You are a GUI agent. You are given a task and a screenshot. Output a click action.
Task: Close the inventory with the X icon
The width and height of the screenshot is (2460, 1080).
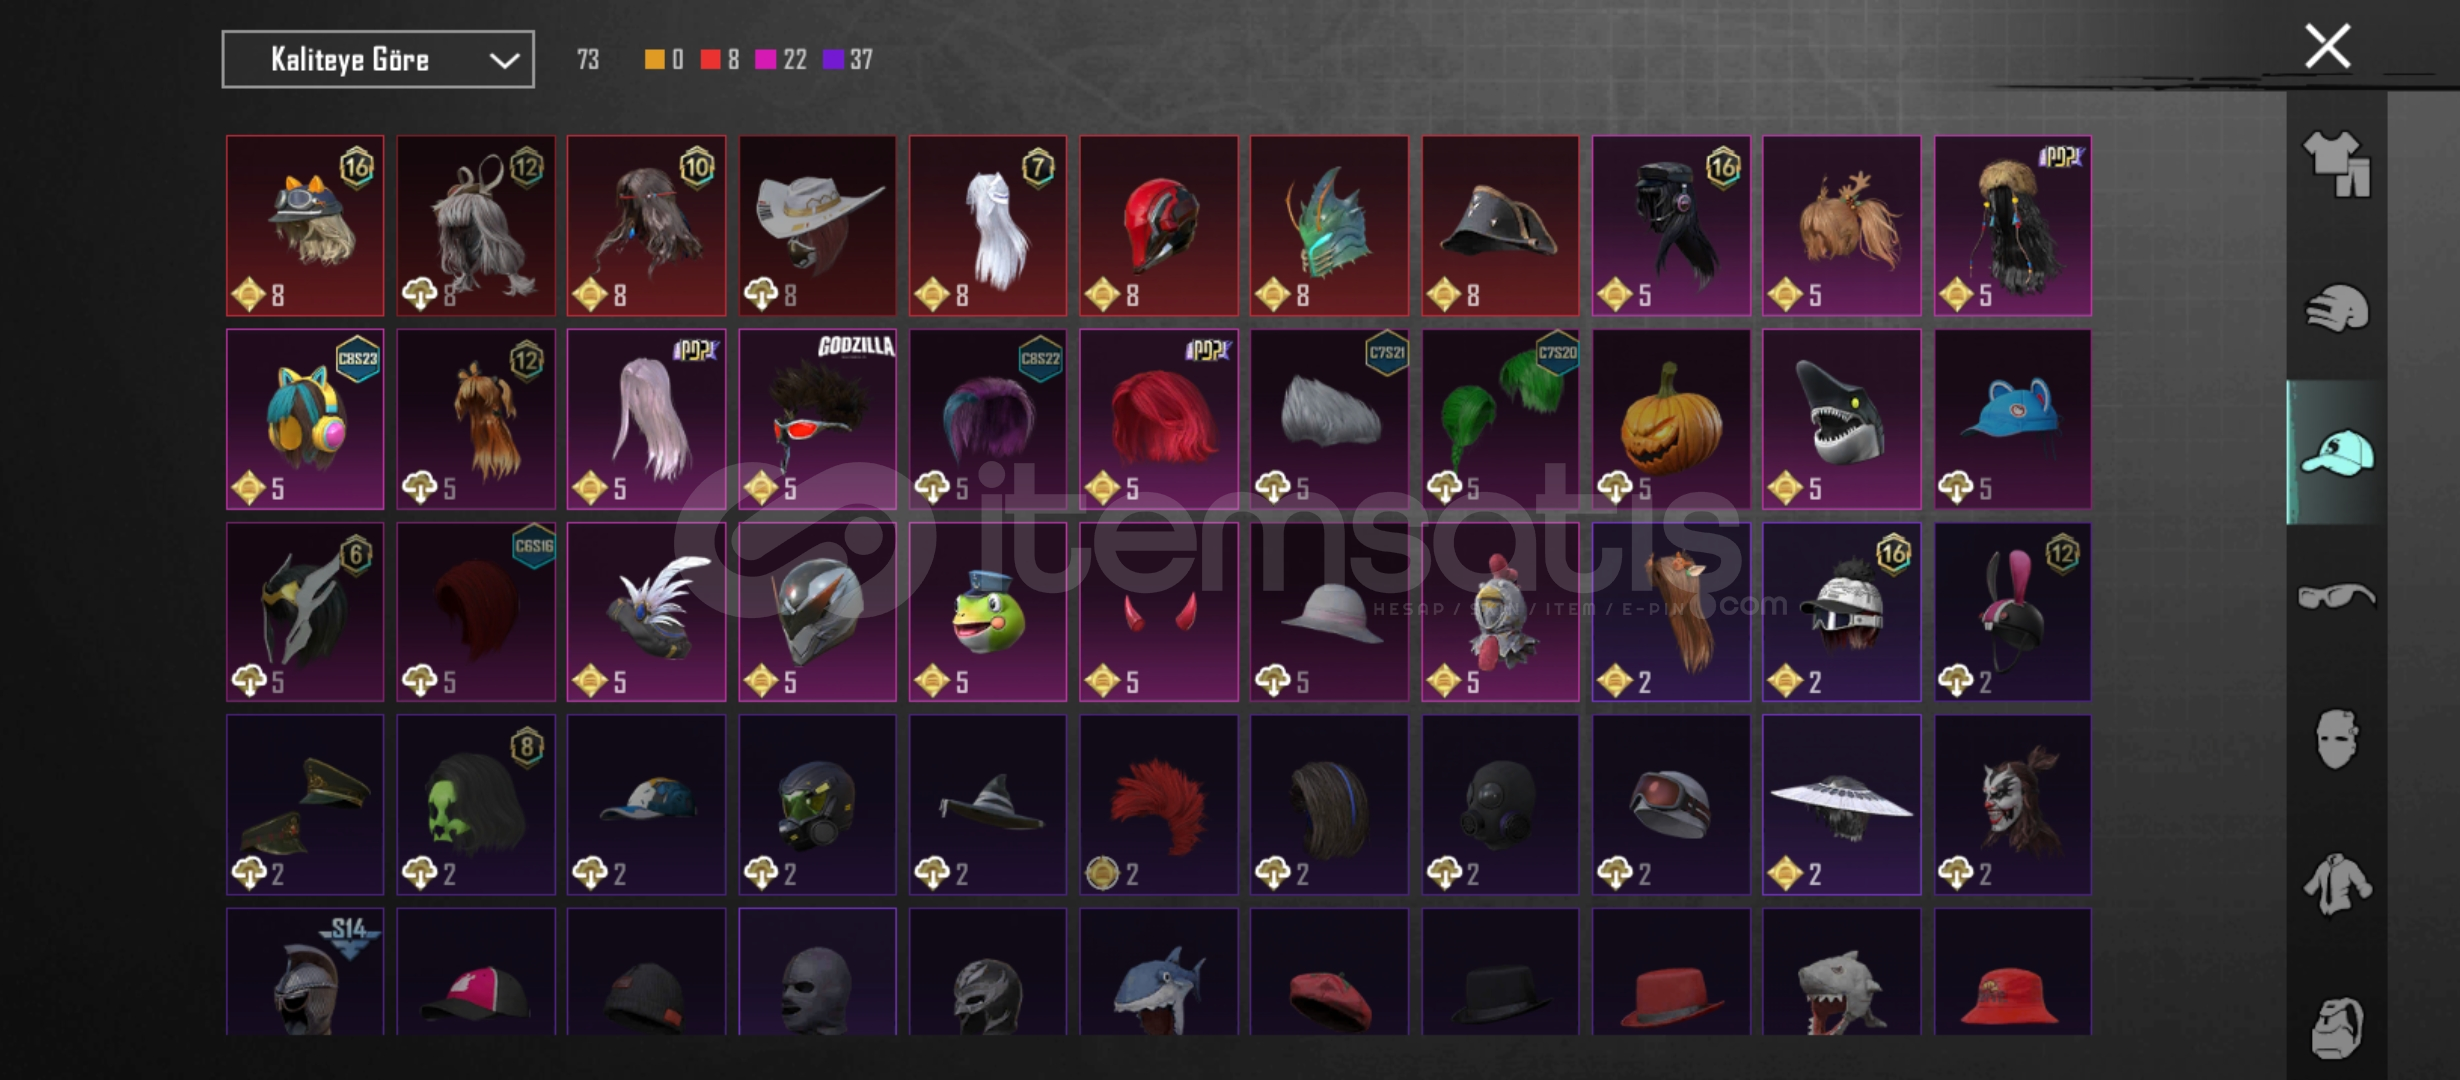(2327, 47)
